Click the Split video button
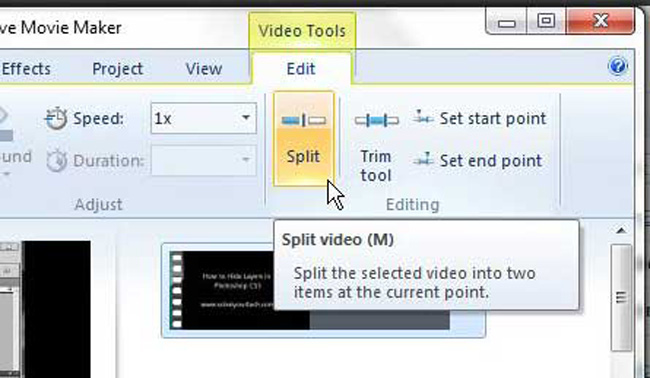The height and width of the screenshot is (378, 650). point(303,139)
